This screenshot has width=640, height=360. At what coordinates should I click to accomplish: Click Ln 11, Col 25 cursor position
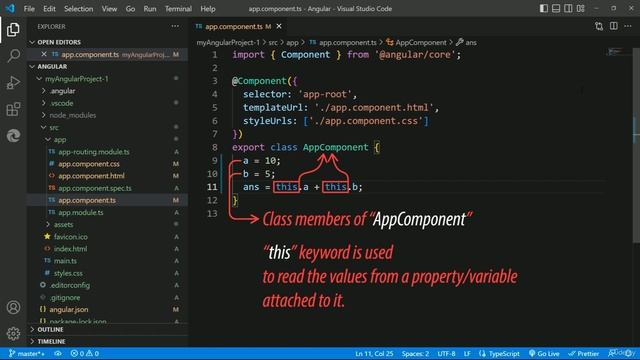point(374,353)
